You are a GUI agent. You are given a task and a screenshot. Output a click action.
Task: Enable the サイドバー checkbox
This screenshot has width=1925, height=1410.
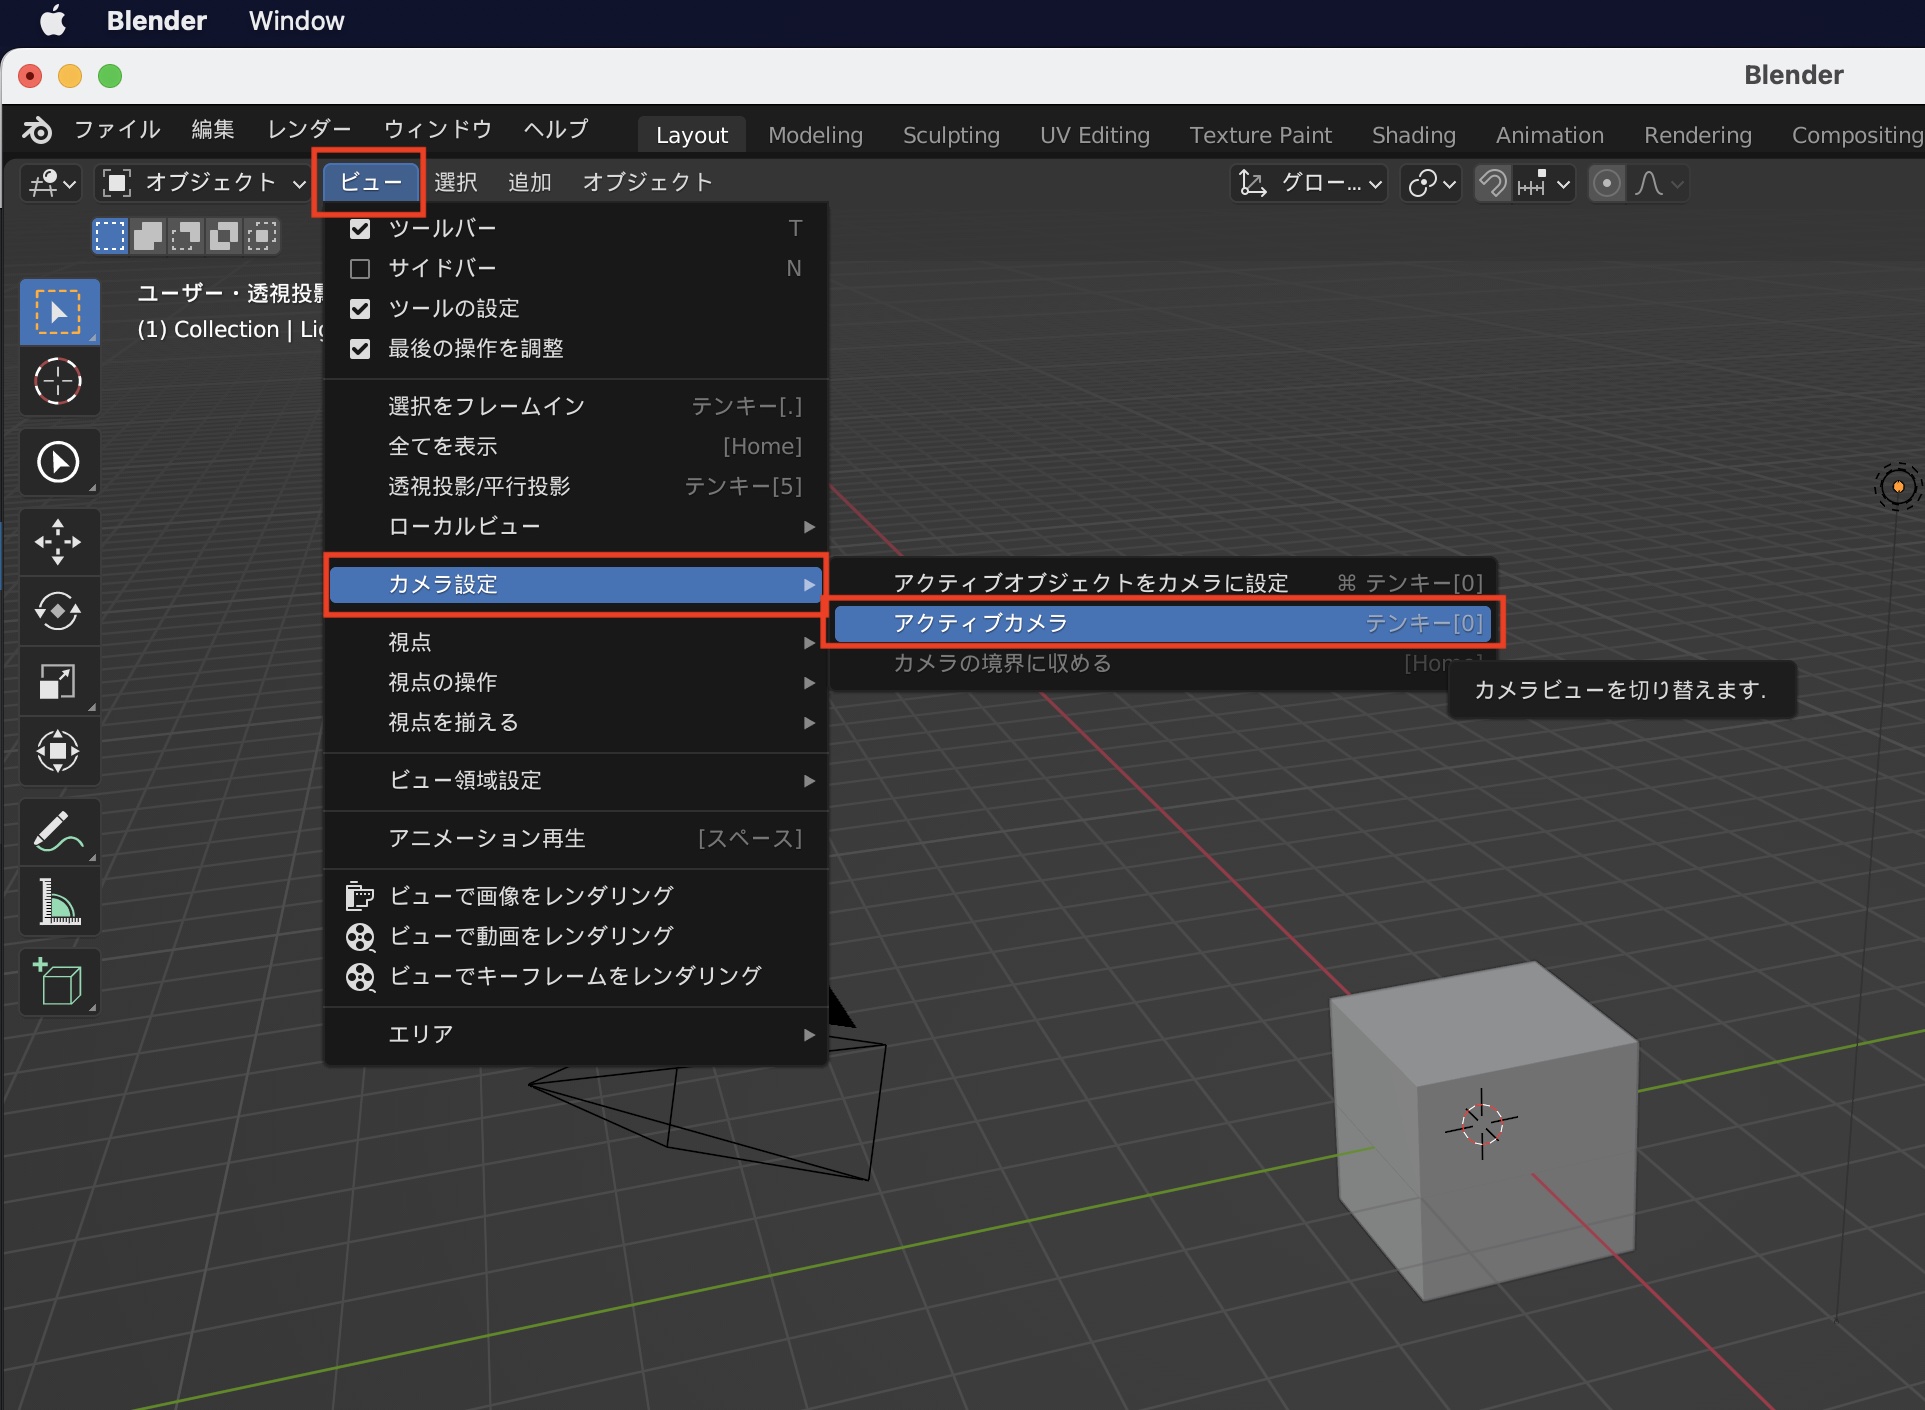coord(360,269)
